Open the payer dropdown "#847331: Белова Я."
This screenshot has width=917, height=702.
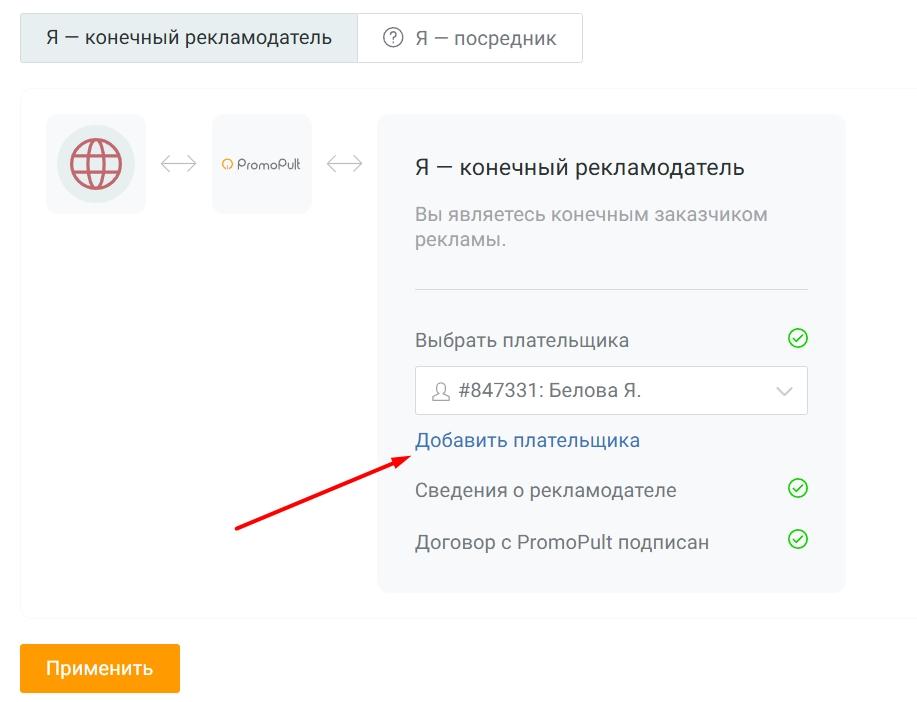coord(600,391)
